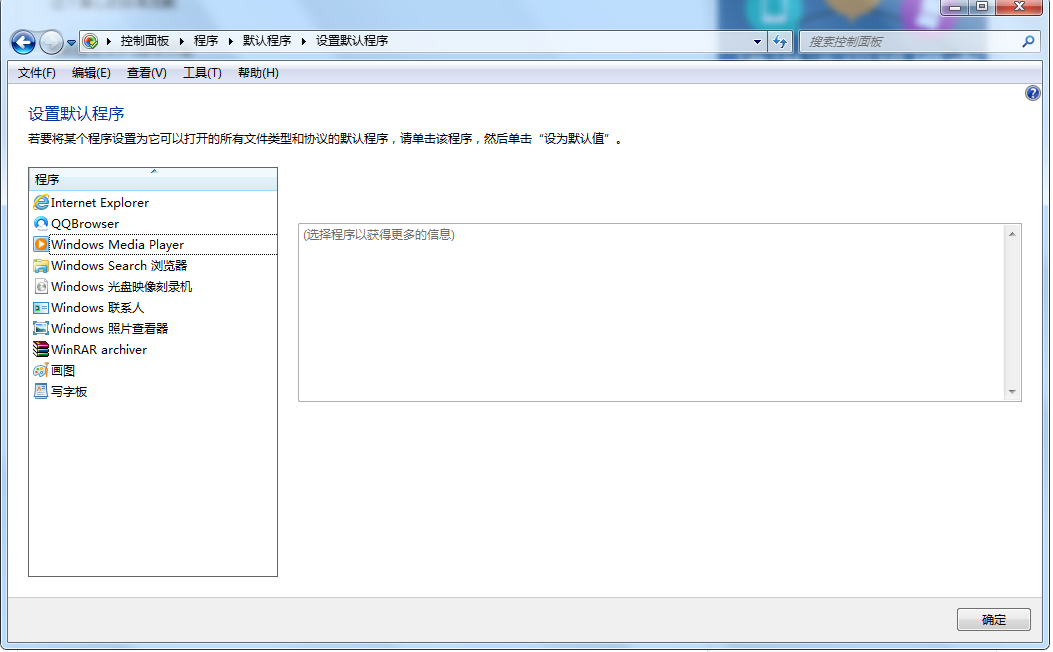The image size is (1053, 652).
Task: Open the 工具(T) menu
Action: (202, 73)
